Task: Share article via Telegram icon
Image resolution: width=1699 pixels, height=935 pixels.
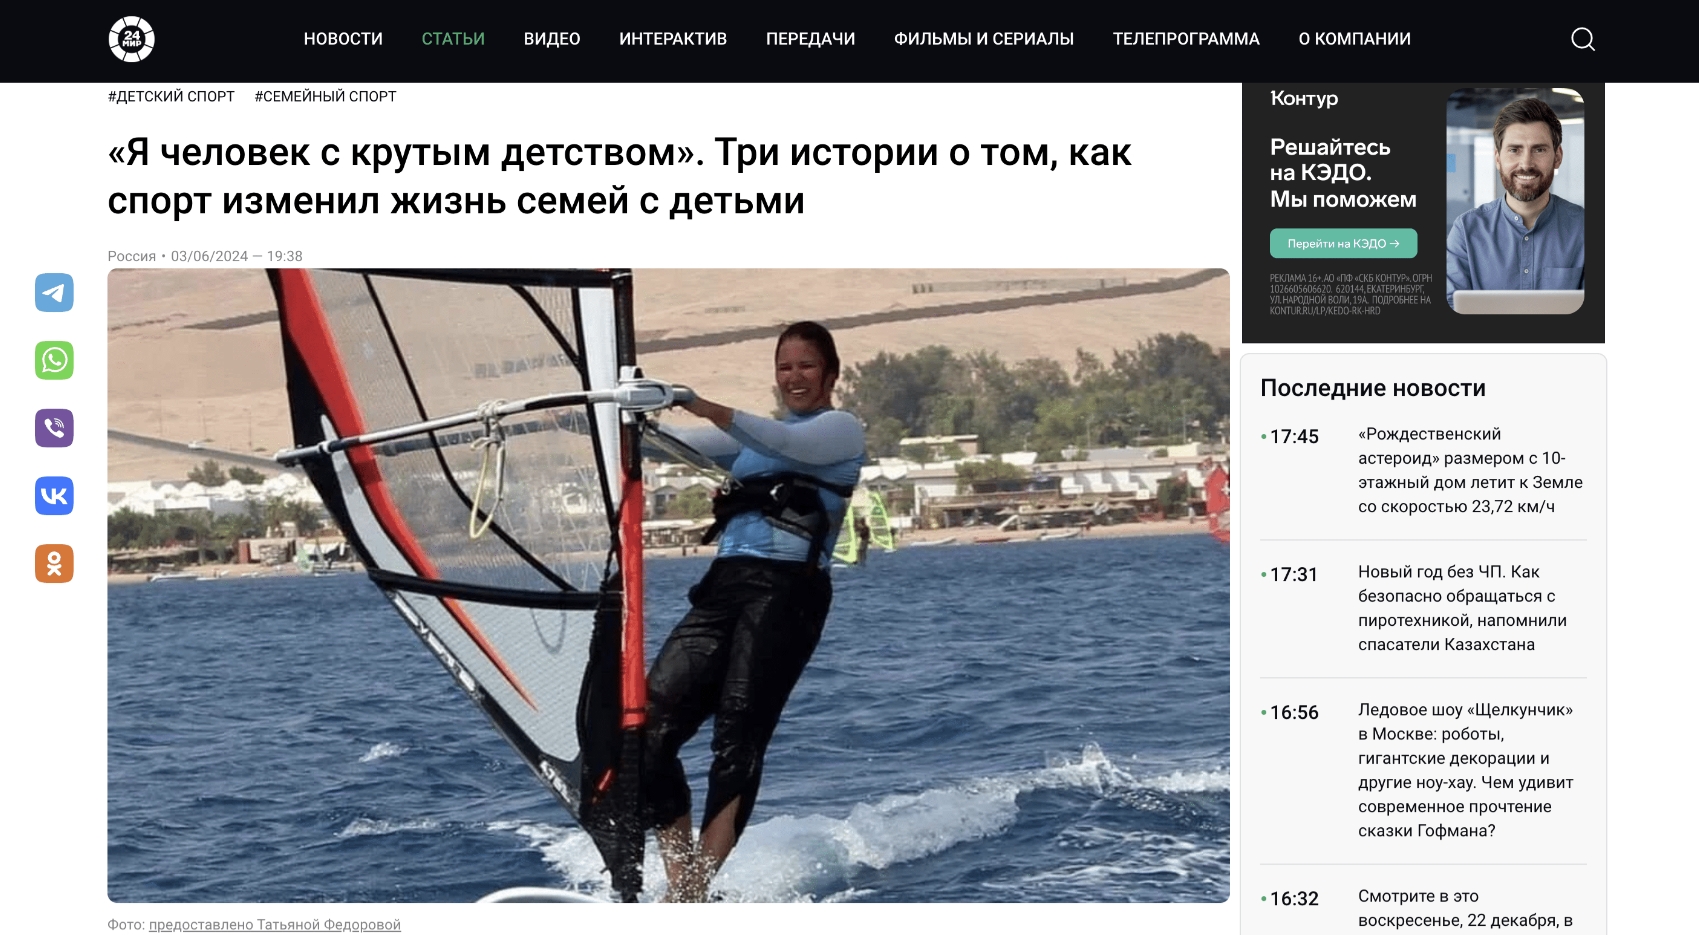Action: tap(55, 293)
